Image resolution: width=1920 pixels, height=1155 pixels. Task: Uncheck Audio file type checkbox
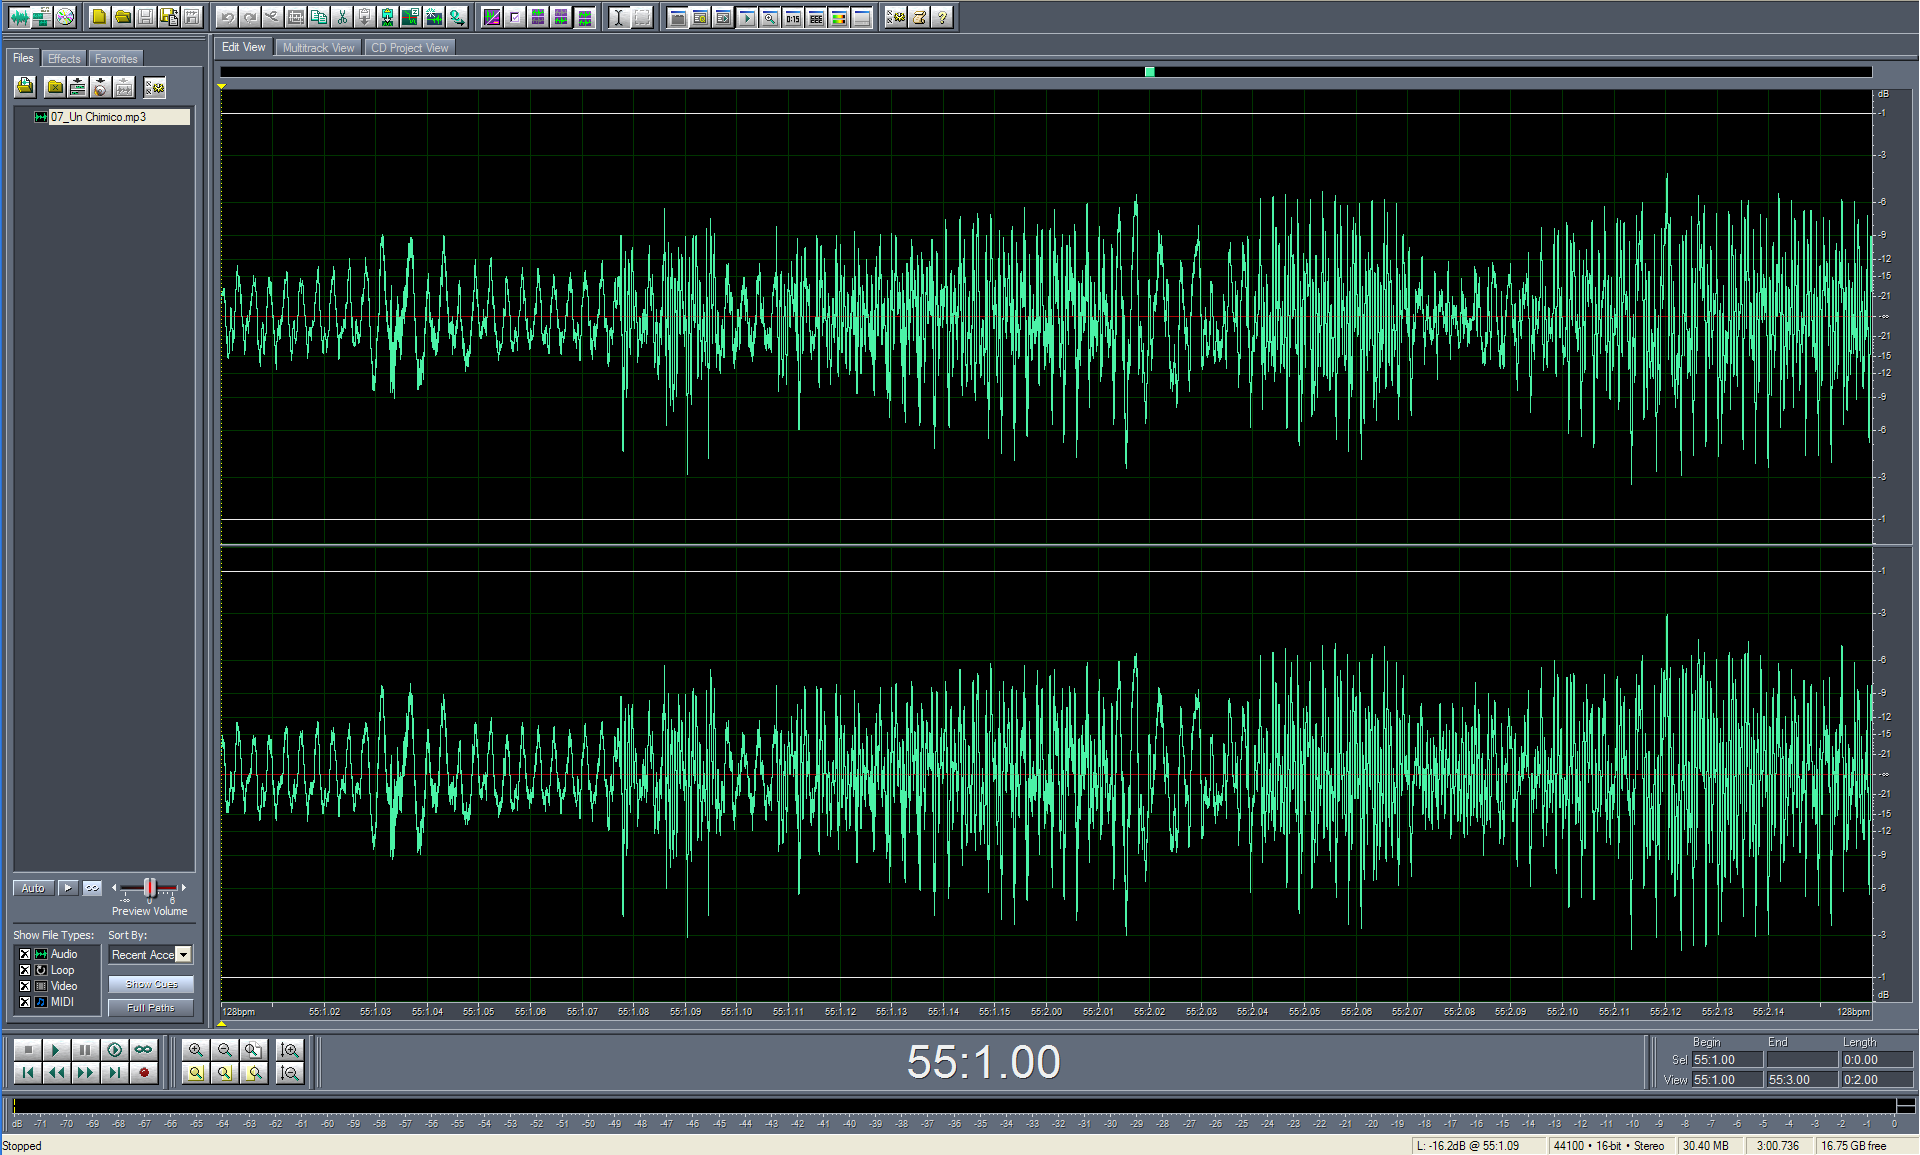tap(25, 954)
